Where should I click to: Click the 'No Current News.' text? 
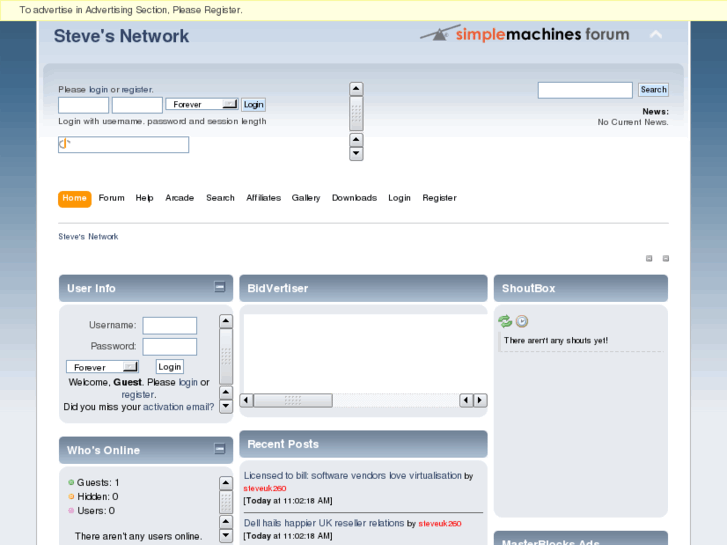point(633,122)
